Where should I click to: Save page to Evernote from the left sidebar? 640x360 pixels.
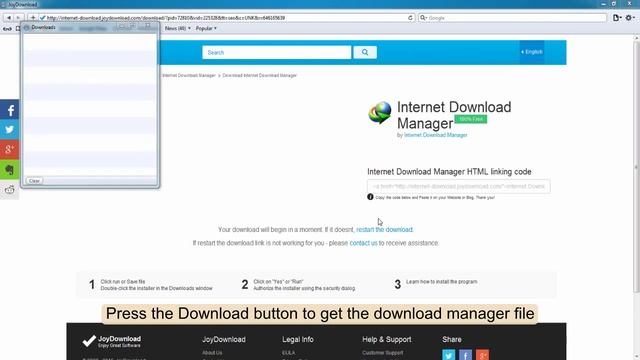9,169
